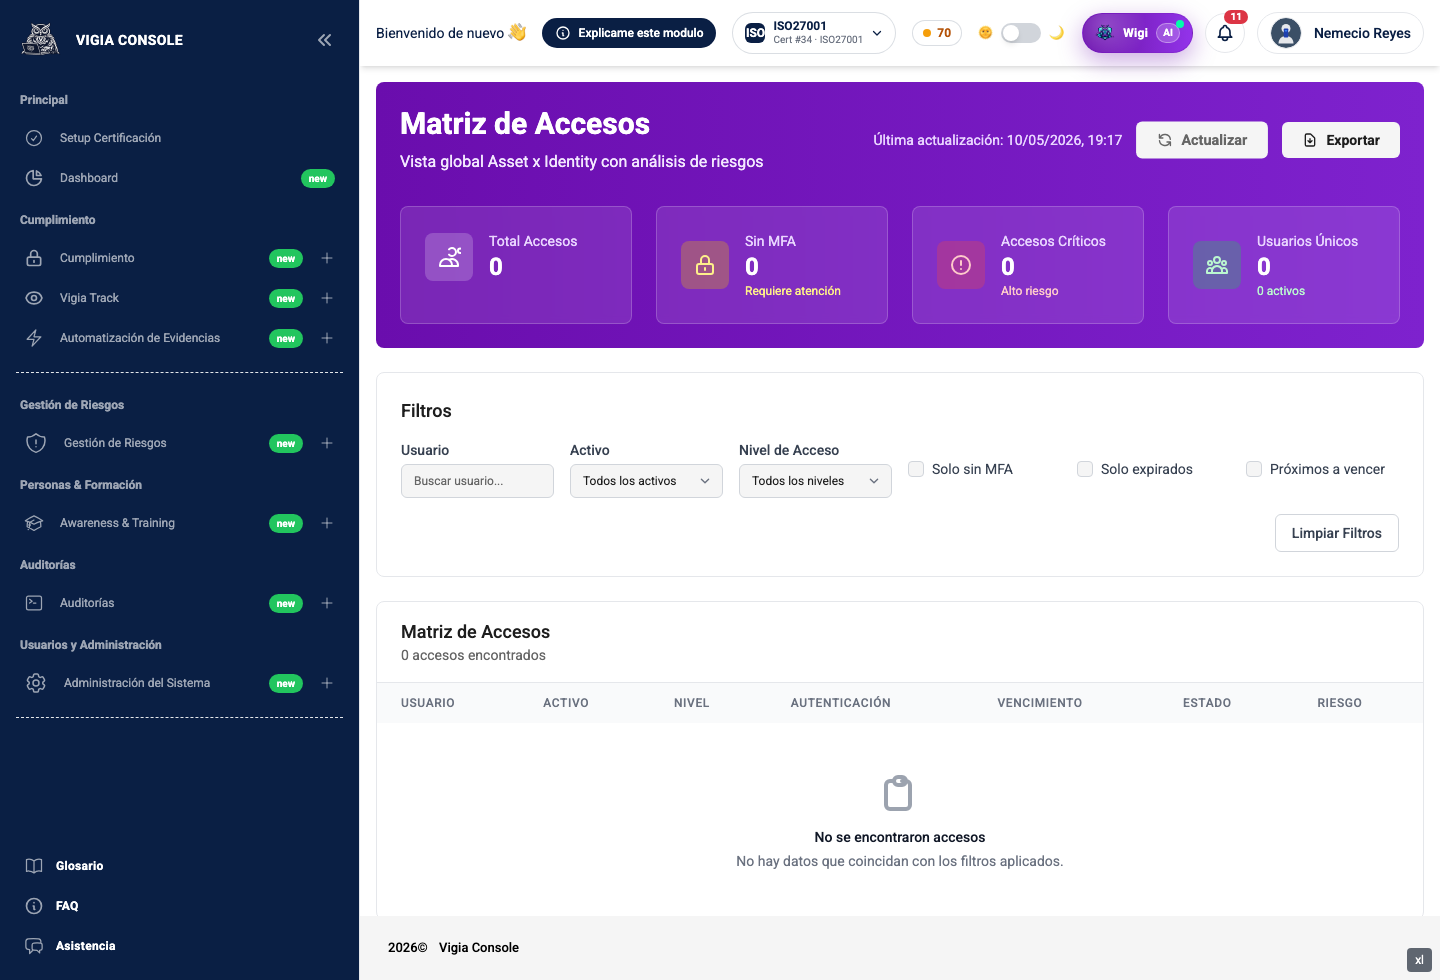Click the Exportar button
Viewport: 1440px width, 980px height.
[x=1341, y=140]
